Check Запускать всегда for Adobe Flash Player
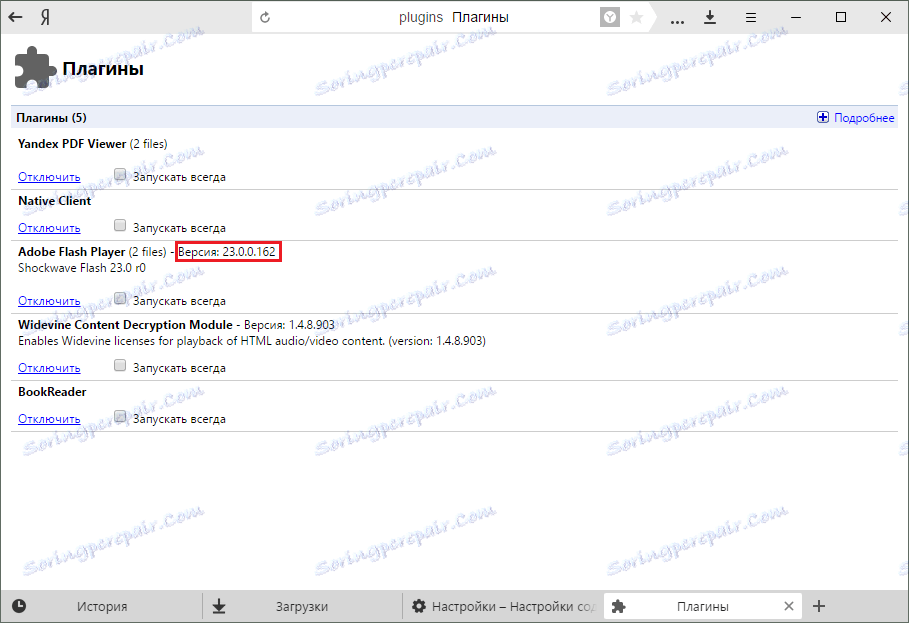This screenshot has width=909, height=623. (x=120, y=298)
